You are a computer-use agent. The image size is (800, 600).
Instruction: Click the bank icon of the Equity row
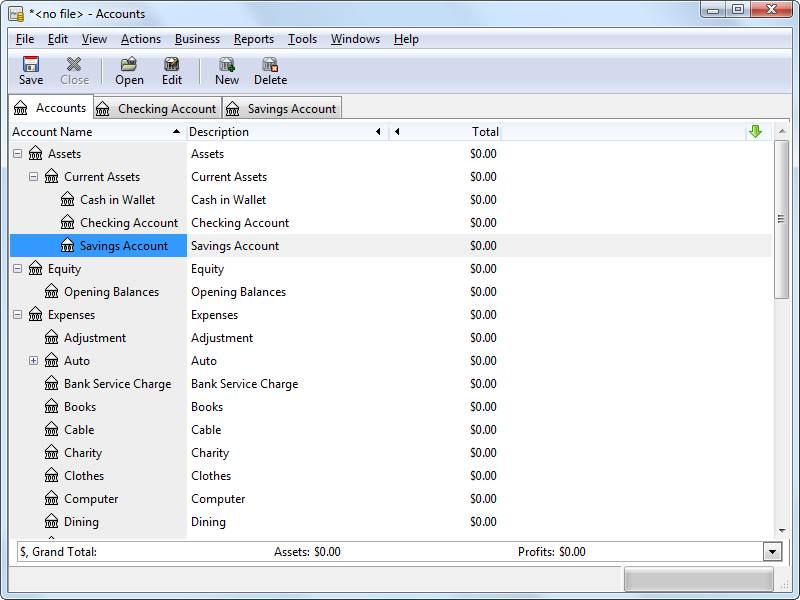(35, 268)
